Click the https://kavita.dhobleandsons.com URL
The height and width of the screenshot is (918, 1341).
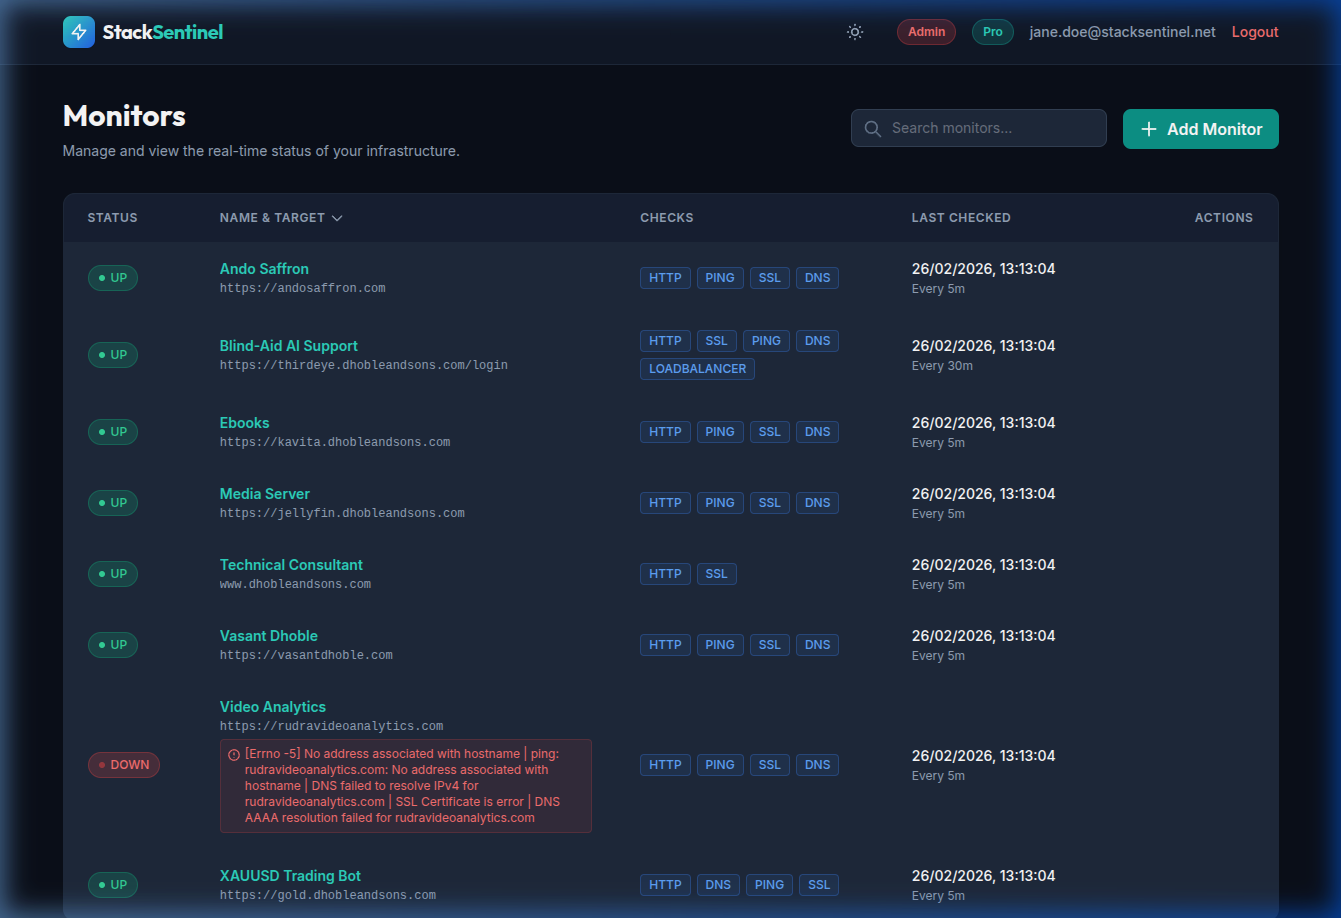point(335,442)
